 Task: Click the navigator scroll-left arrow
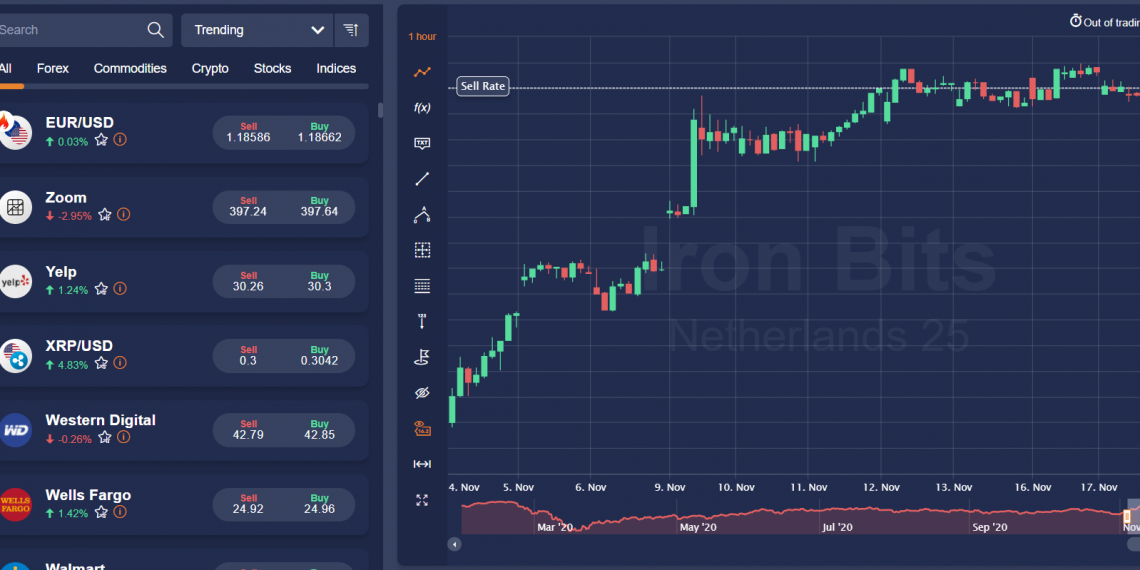(454, 544)
